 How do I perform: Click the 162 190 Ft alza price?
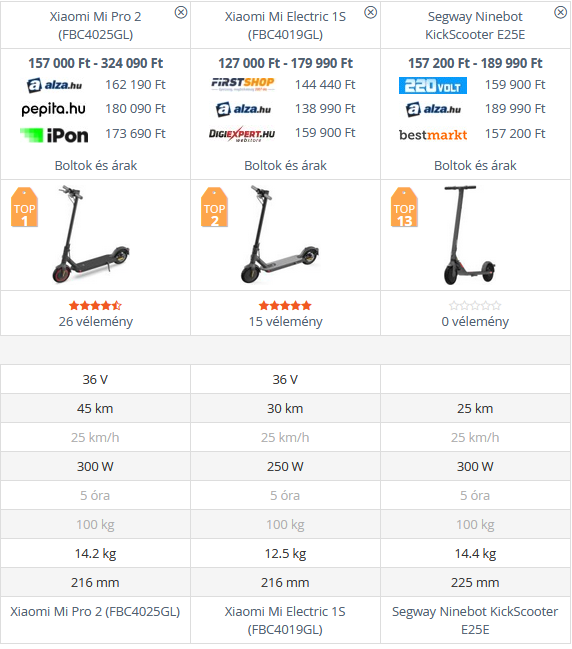click(135, 85)
